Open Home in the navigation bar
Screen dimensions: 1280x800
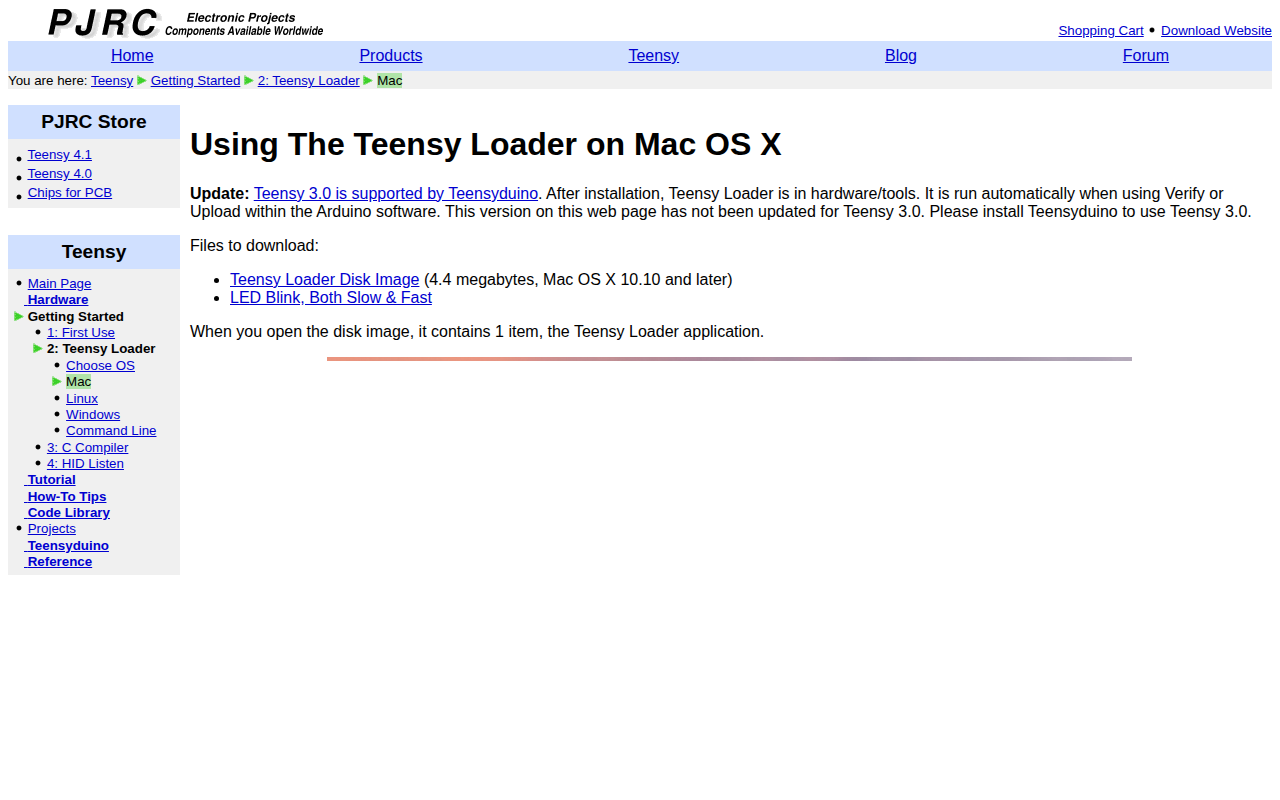132,56
